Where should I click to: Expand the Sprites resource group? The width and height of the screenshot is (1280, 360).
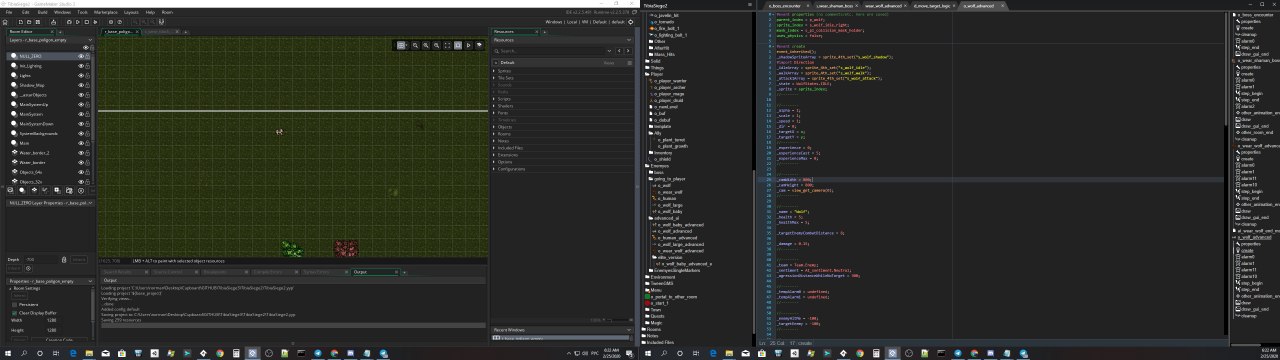pyautogui.click(x=493, y=71)
